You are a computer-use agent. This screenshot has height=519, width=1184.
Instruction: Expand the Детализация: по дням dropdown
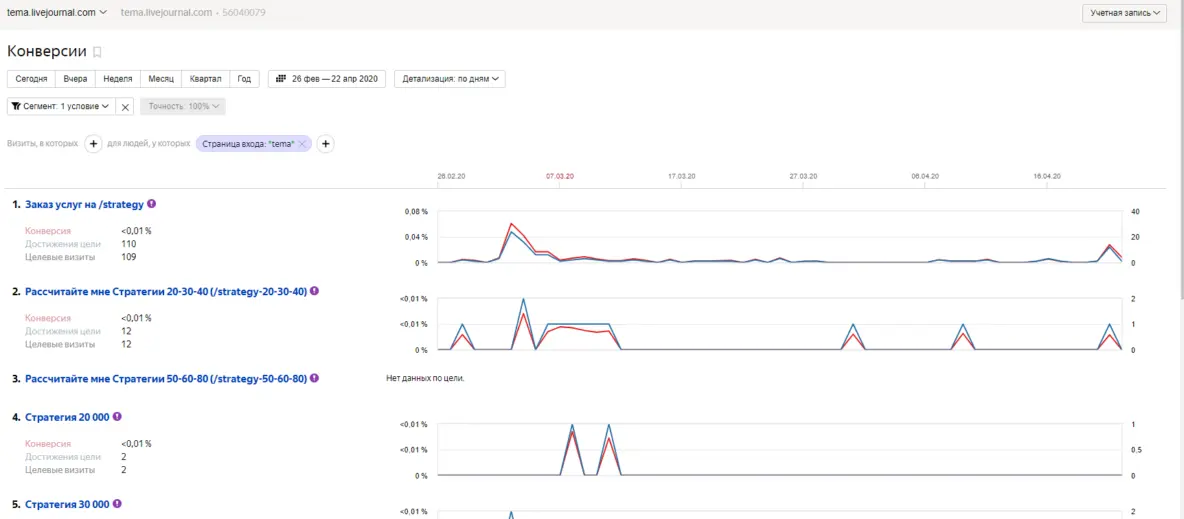(449, 79)
